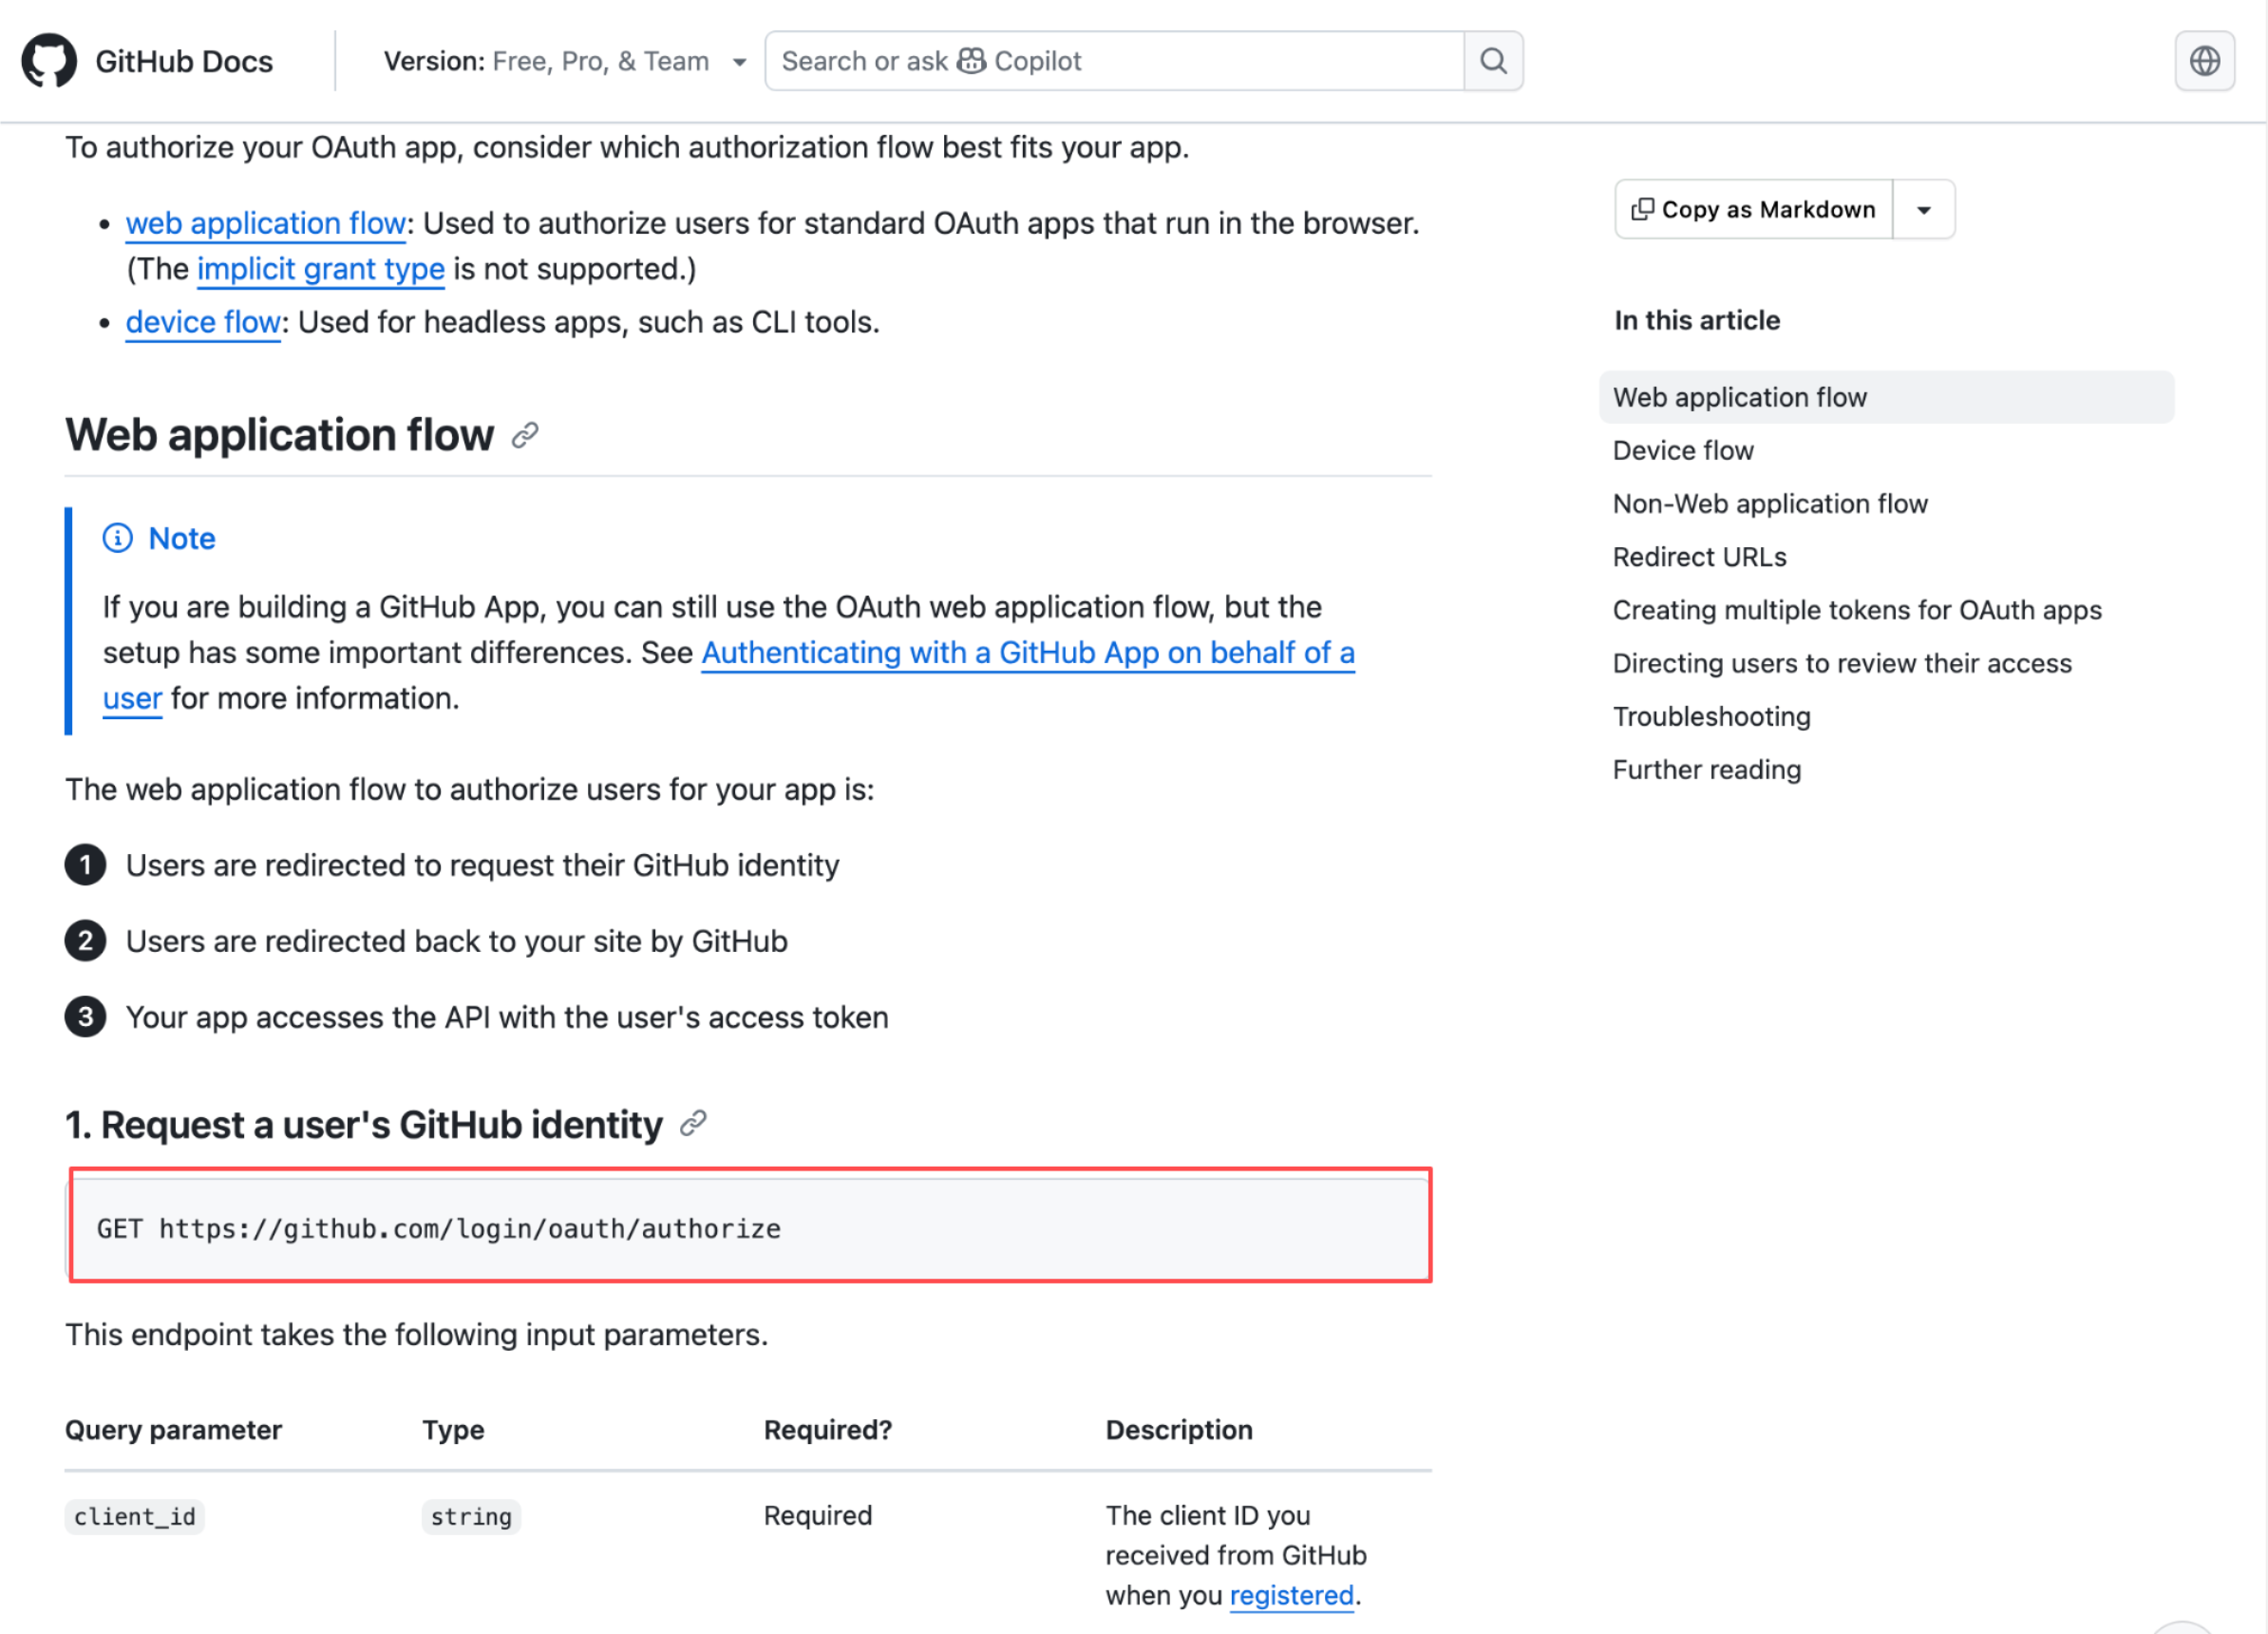Jump to Web application flow in sidebar
This screenshot has width=2268, height=1634.
click(x=1886, y=397)
